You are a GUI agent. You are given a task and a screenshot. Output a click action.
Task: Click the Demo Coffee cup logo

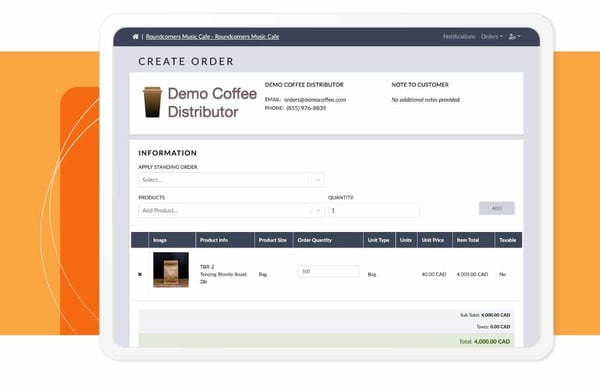[152, 102]
